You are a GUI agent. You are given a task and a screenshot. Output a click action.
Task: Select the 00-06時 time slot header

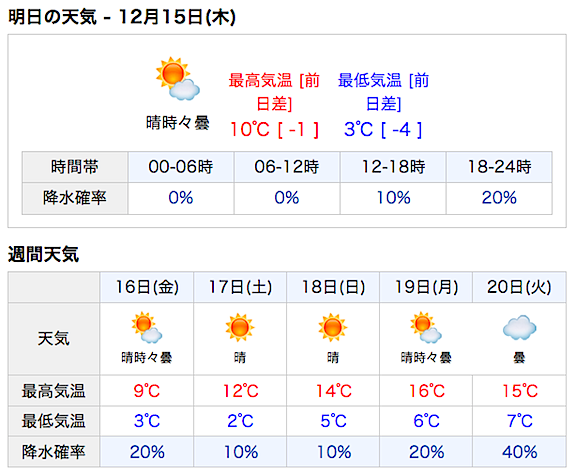click(181, 167)
